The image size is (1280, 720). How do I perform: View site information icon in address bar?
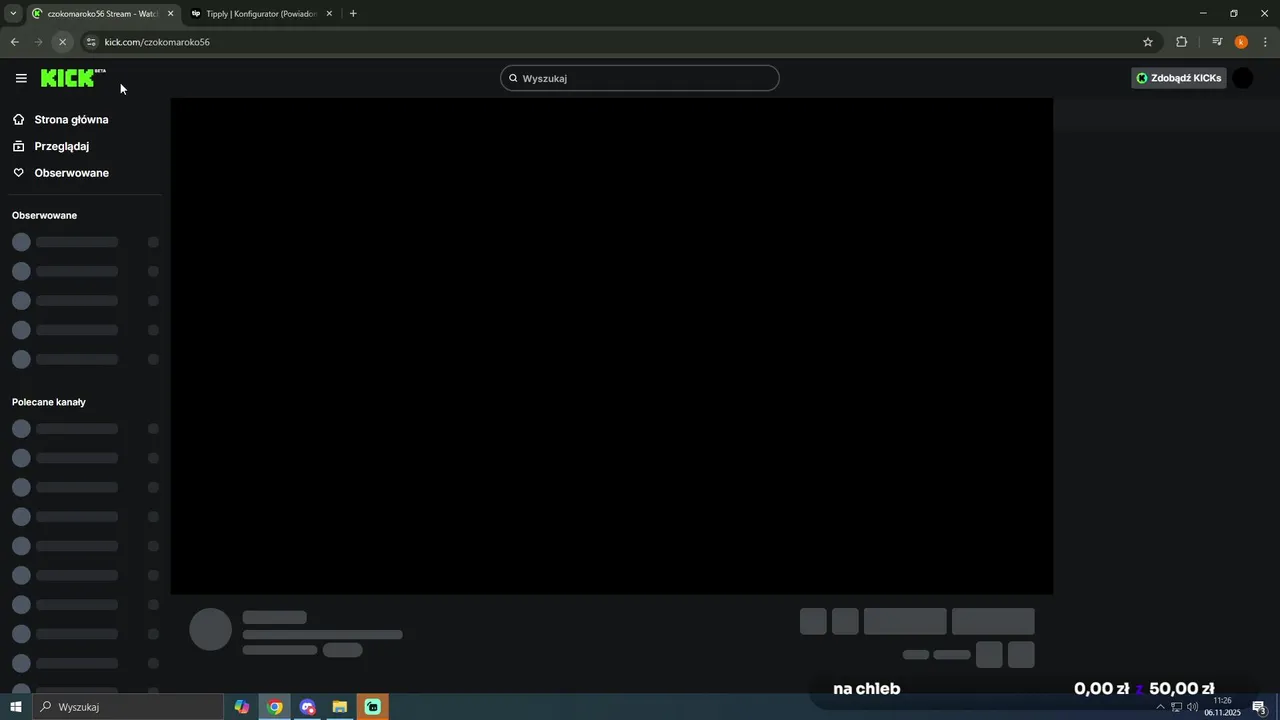tap(91, 42)
